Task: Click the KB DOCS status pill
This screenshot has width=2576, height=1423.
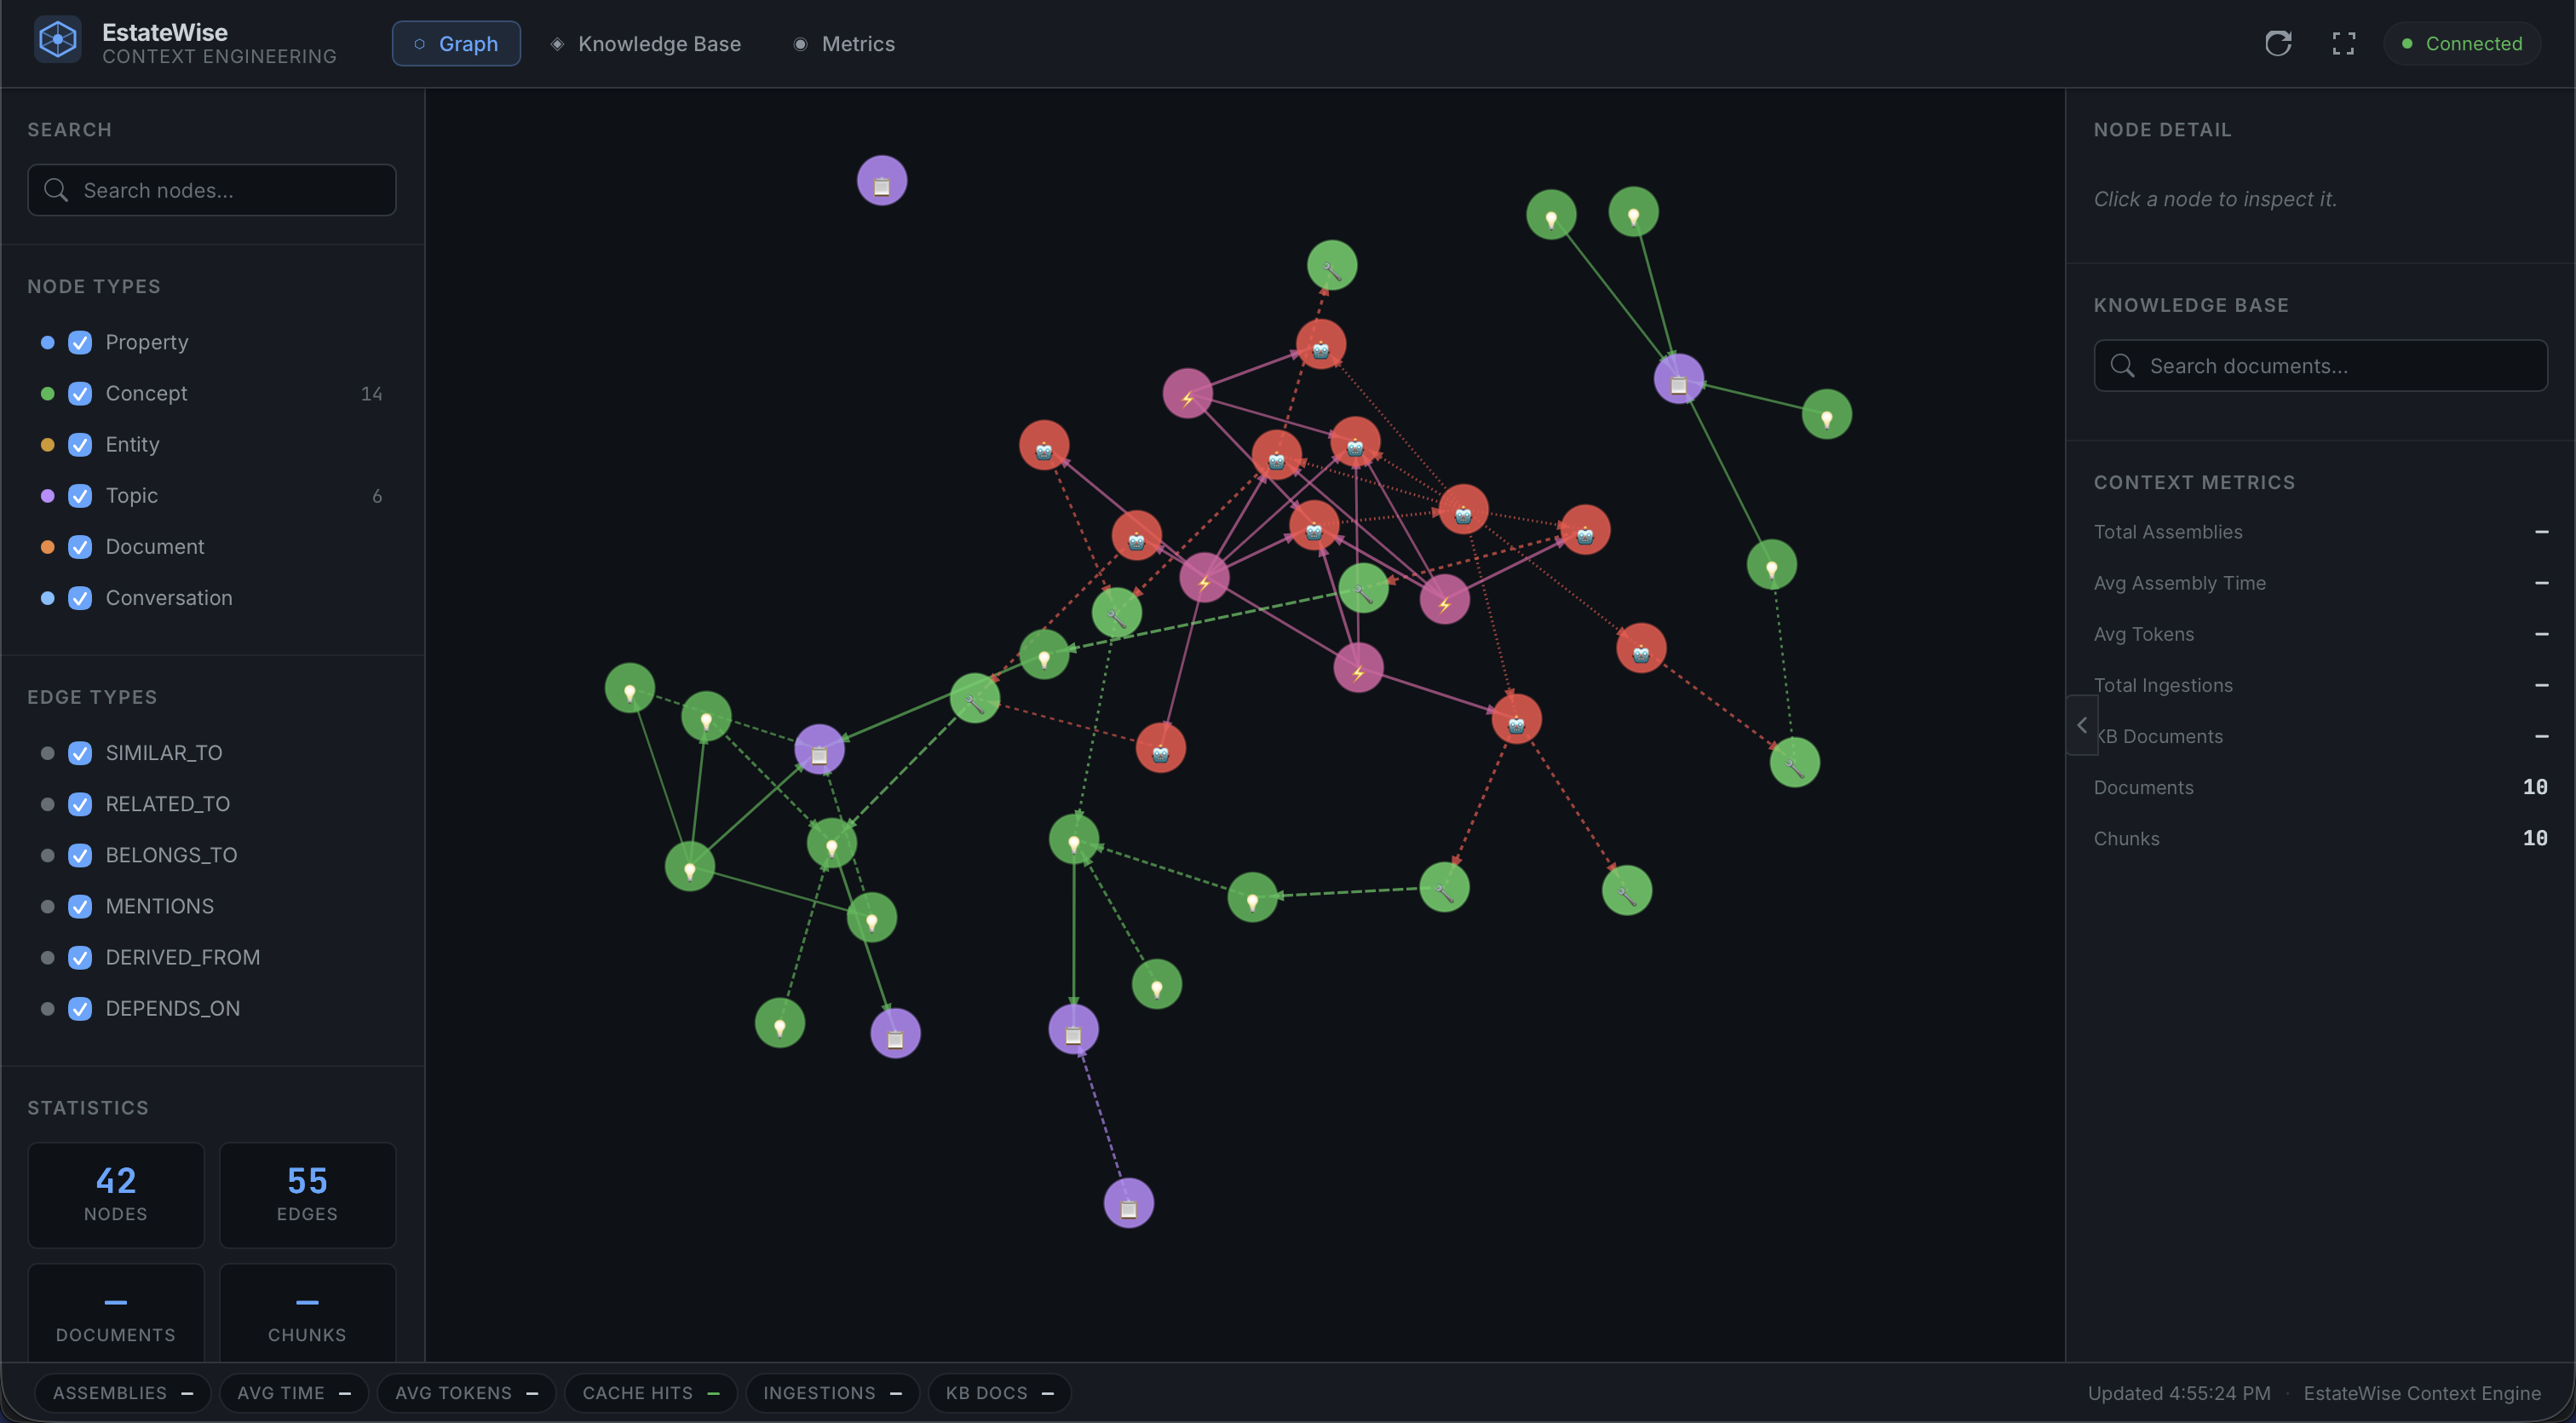Action: (x=999, y=1392)
